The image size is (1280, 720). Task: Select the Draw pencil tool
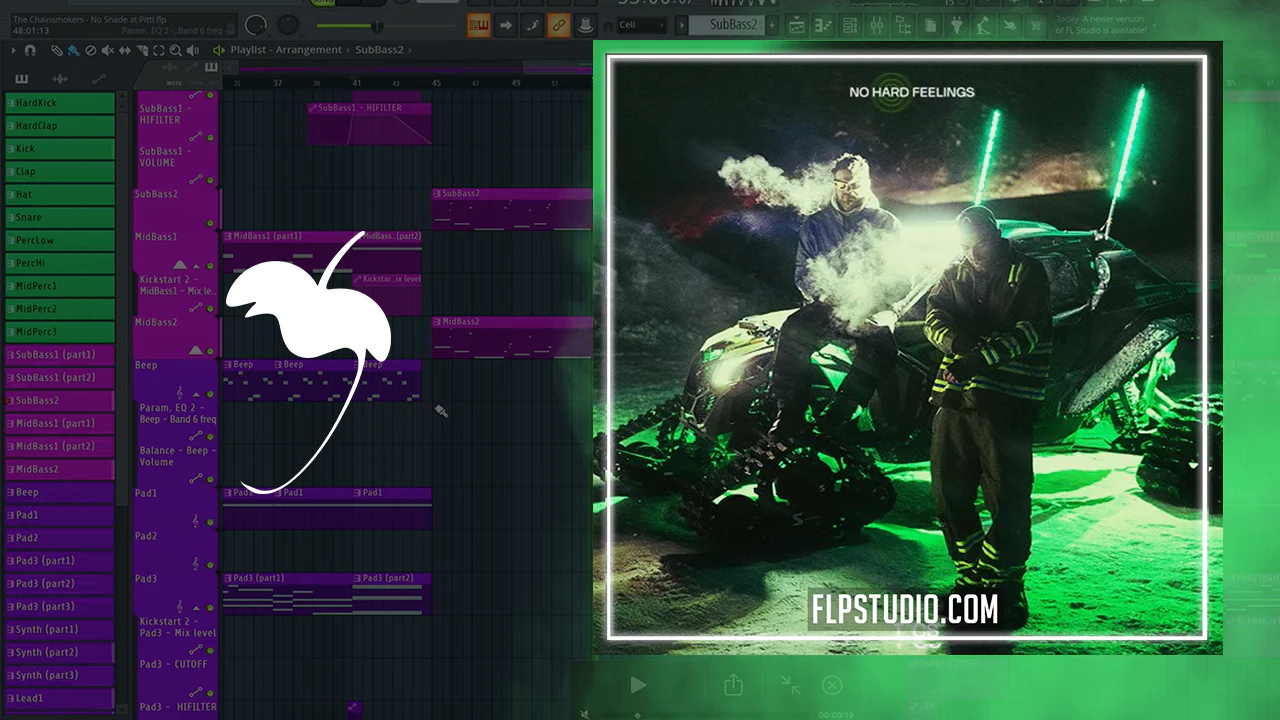pos(57,50)
